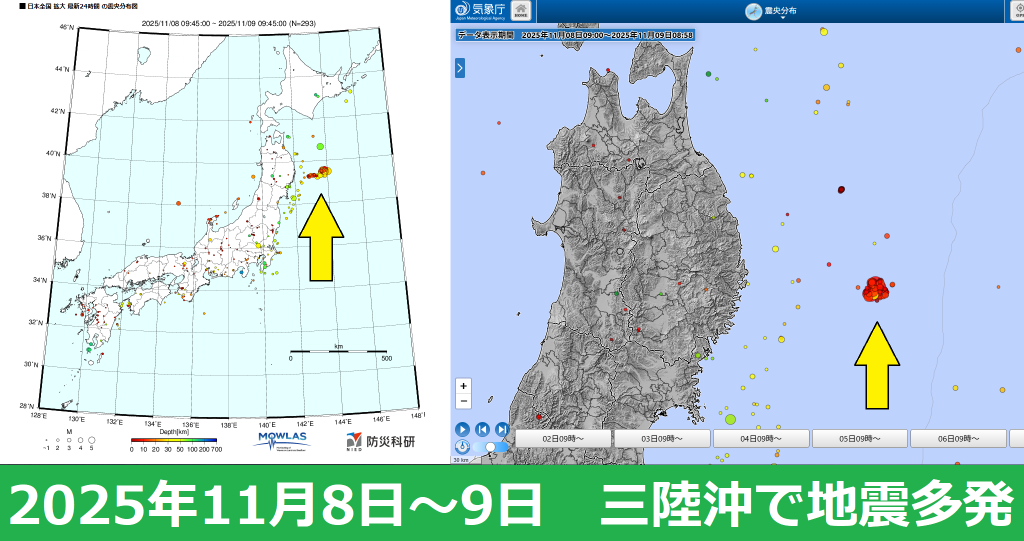Click the animation speed clock icon
The height and width of the screenshot is (541, 1024).
(462, 447)
